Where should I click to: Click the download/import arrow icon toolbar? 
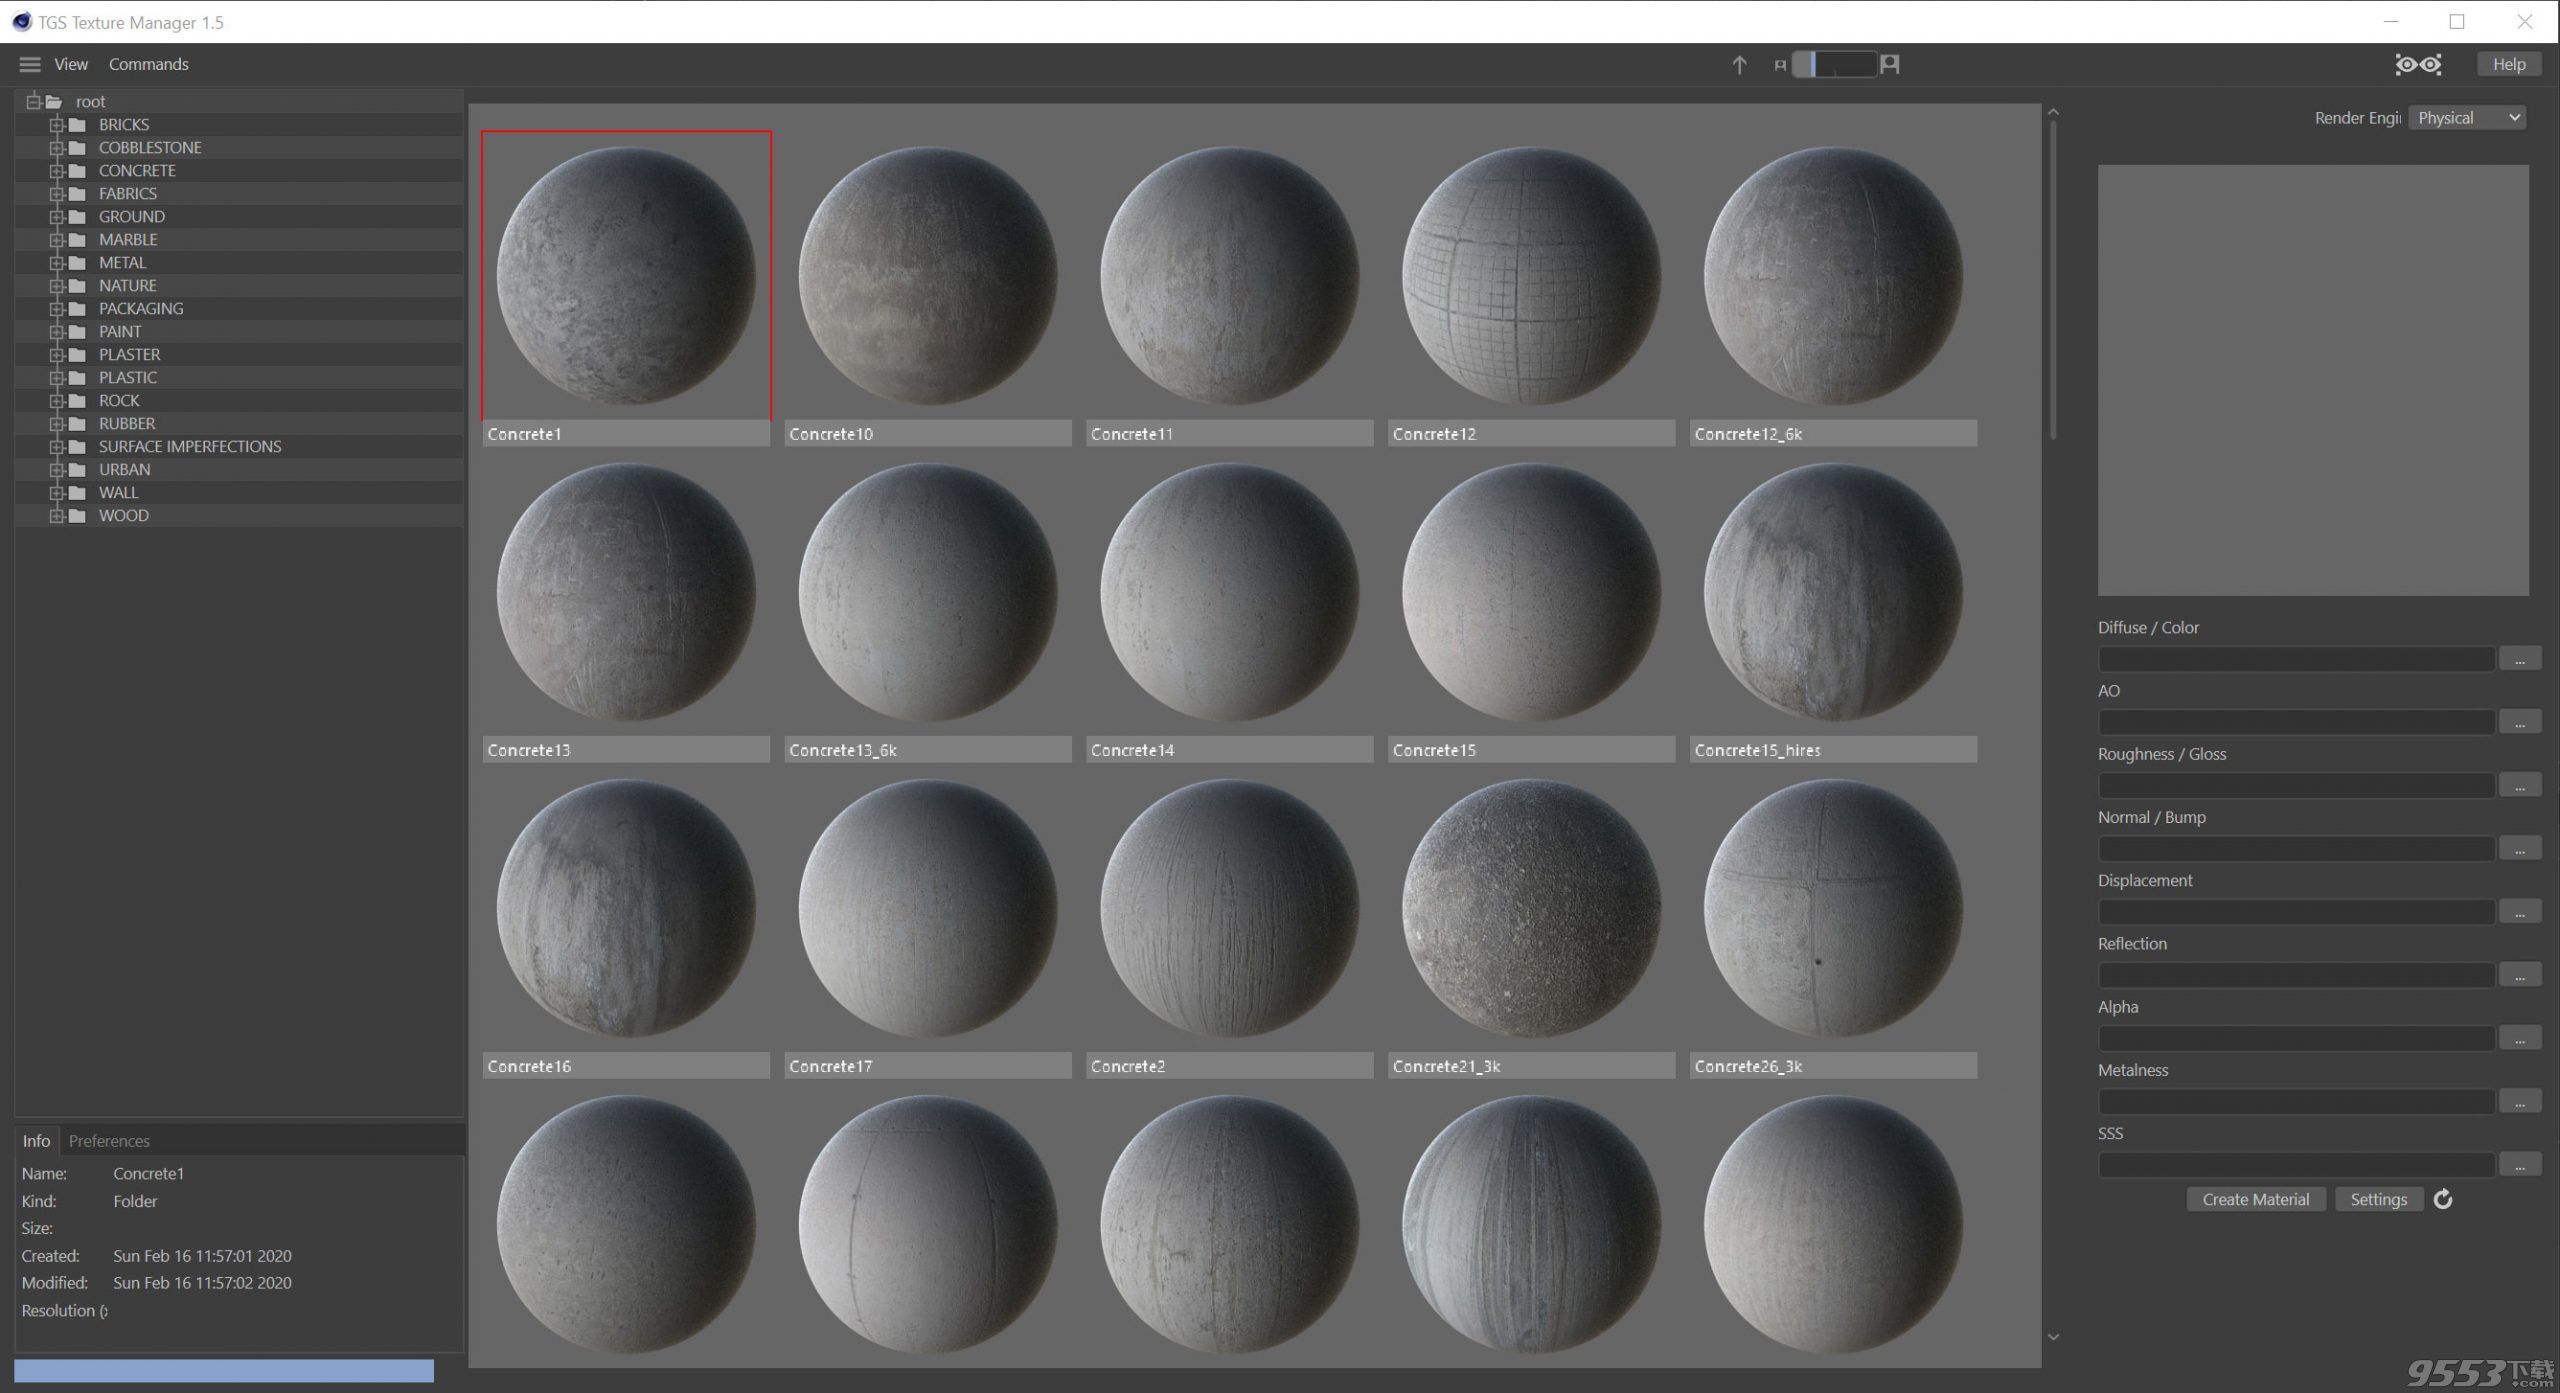tap(1740, 63)
